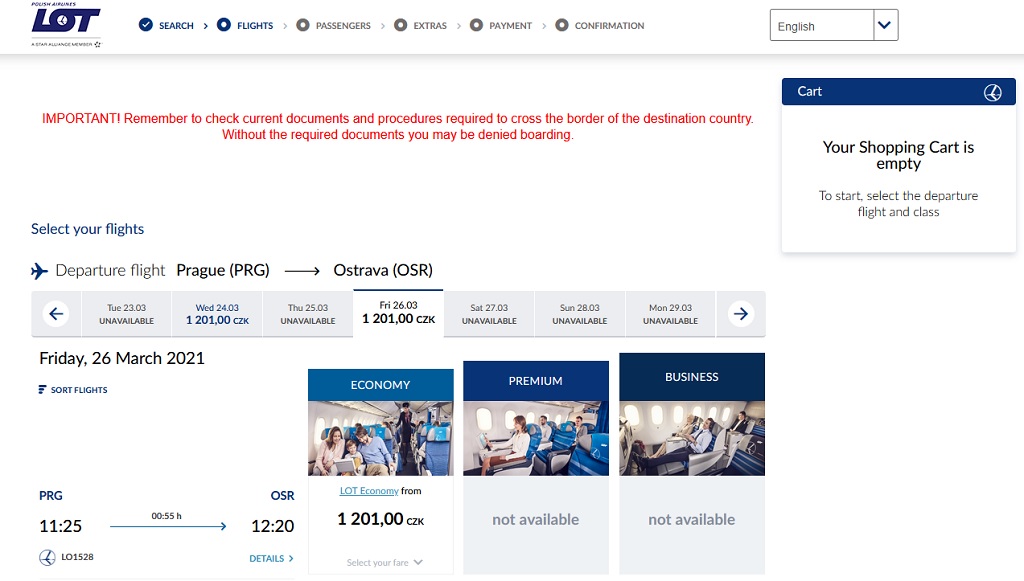Viewport: 1024px width, 581px height.
Task: Open the LOT Economy link
Action: pos(369,491)
